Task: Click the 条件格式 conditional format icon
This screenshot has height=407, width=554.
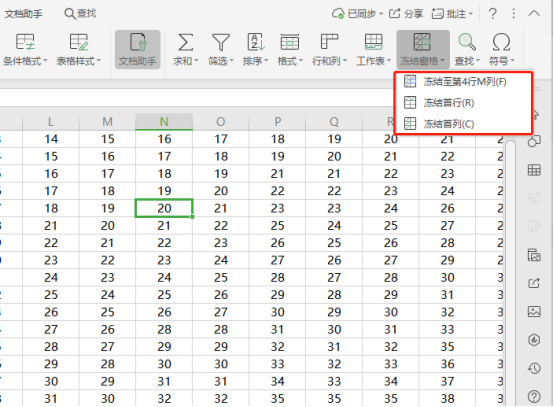Action: tap(25, 42)
